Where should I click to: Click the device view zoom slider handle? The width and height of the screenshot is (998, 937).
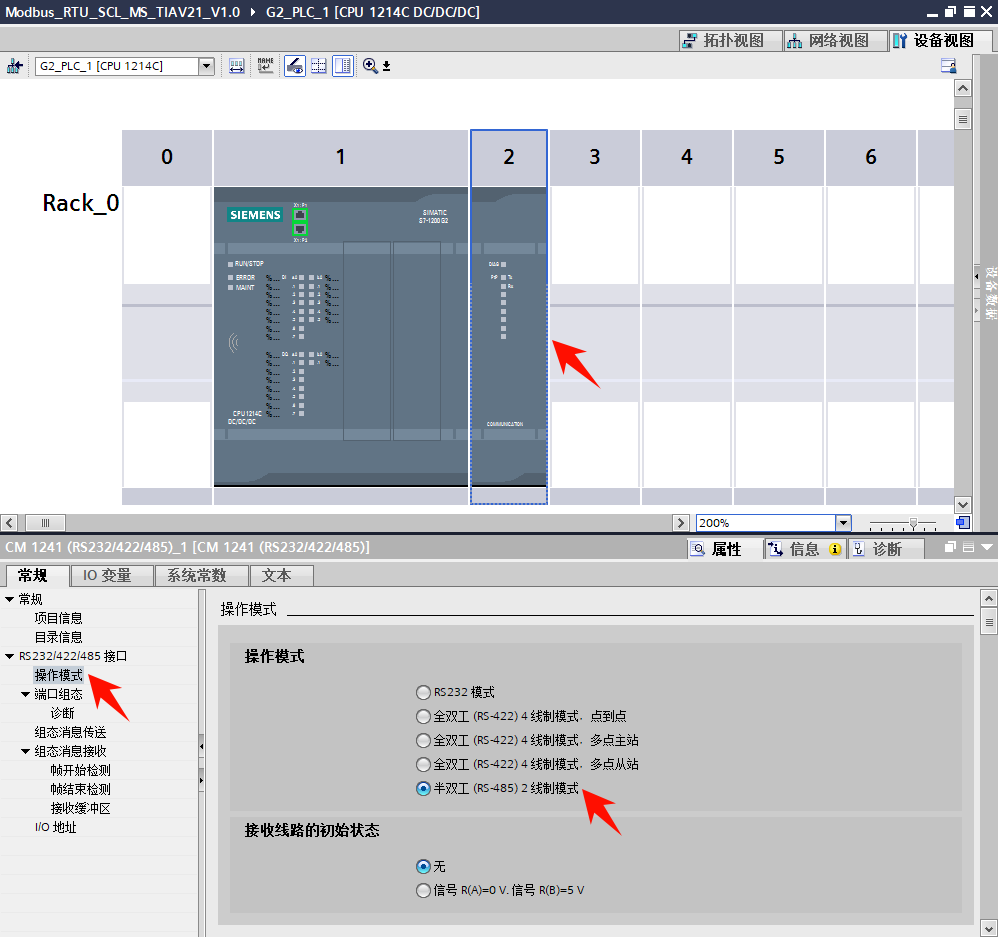click(913, 523)
